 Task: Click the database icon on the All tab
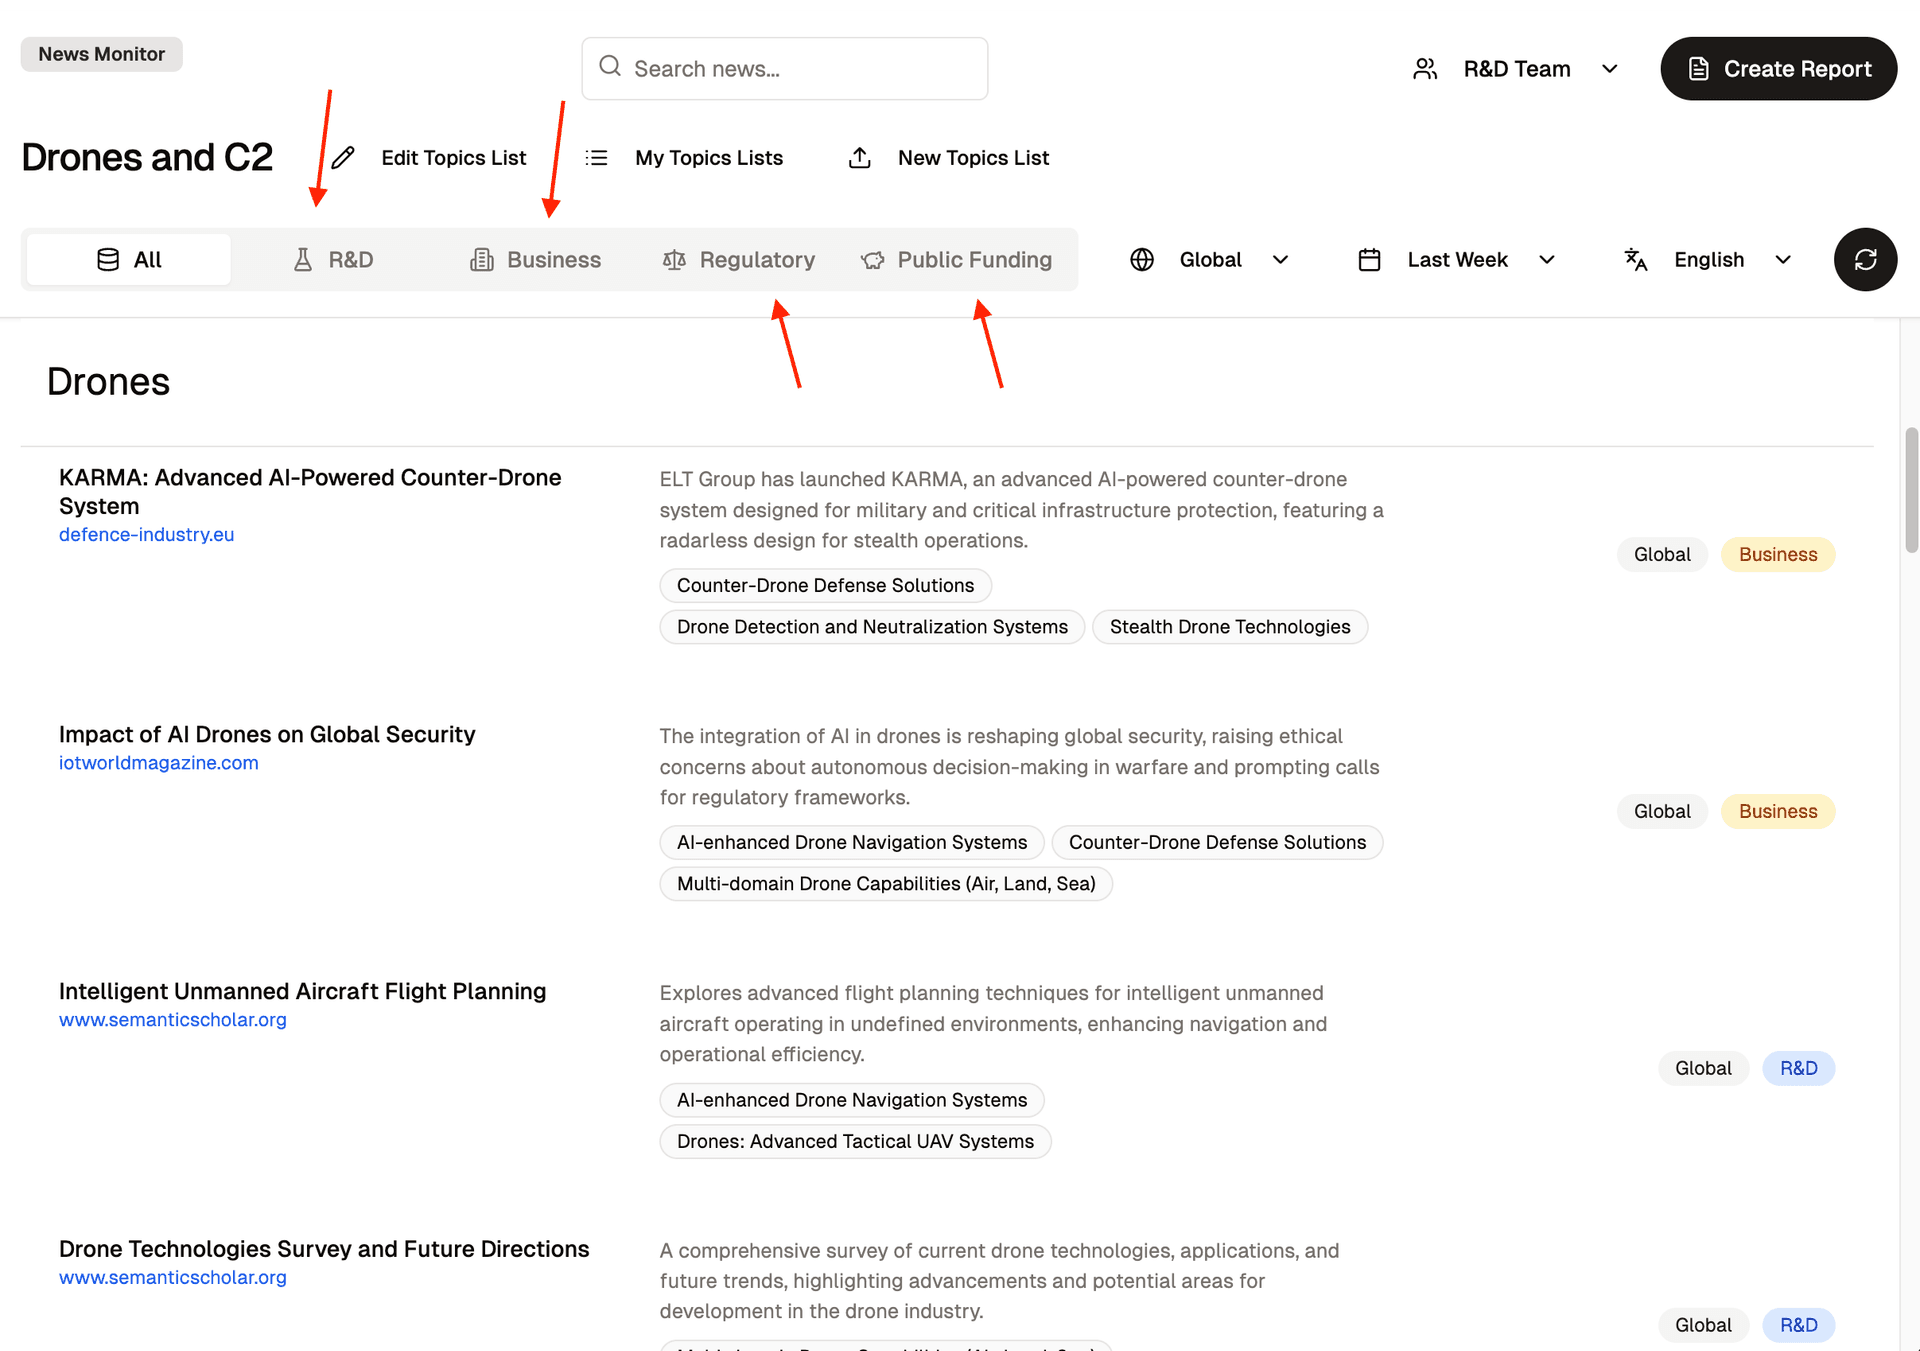point(108,260)
